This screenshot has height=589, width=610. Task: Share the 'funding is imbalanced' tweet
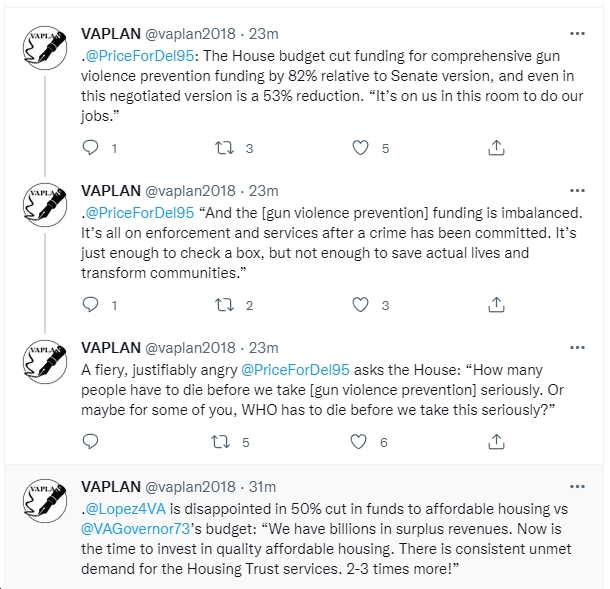(496, 305)
